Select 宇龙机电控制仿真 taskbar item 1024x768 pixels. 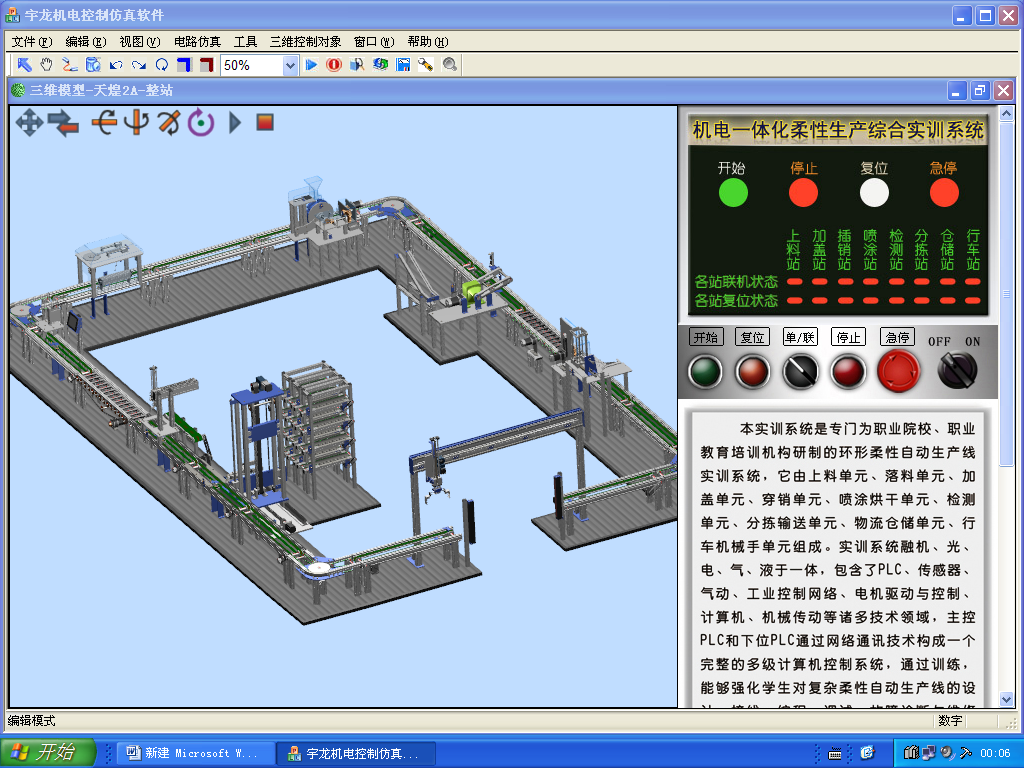pos(355,753)
